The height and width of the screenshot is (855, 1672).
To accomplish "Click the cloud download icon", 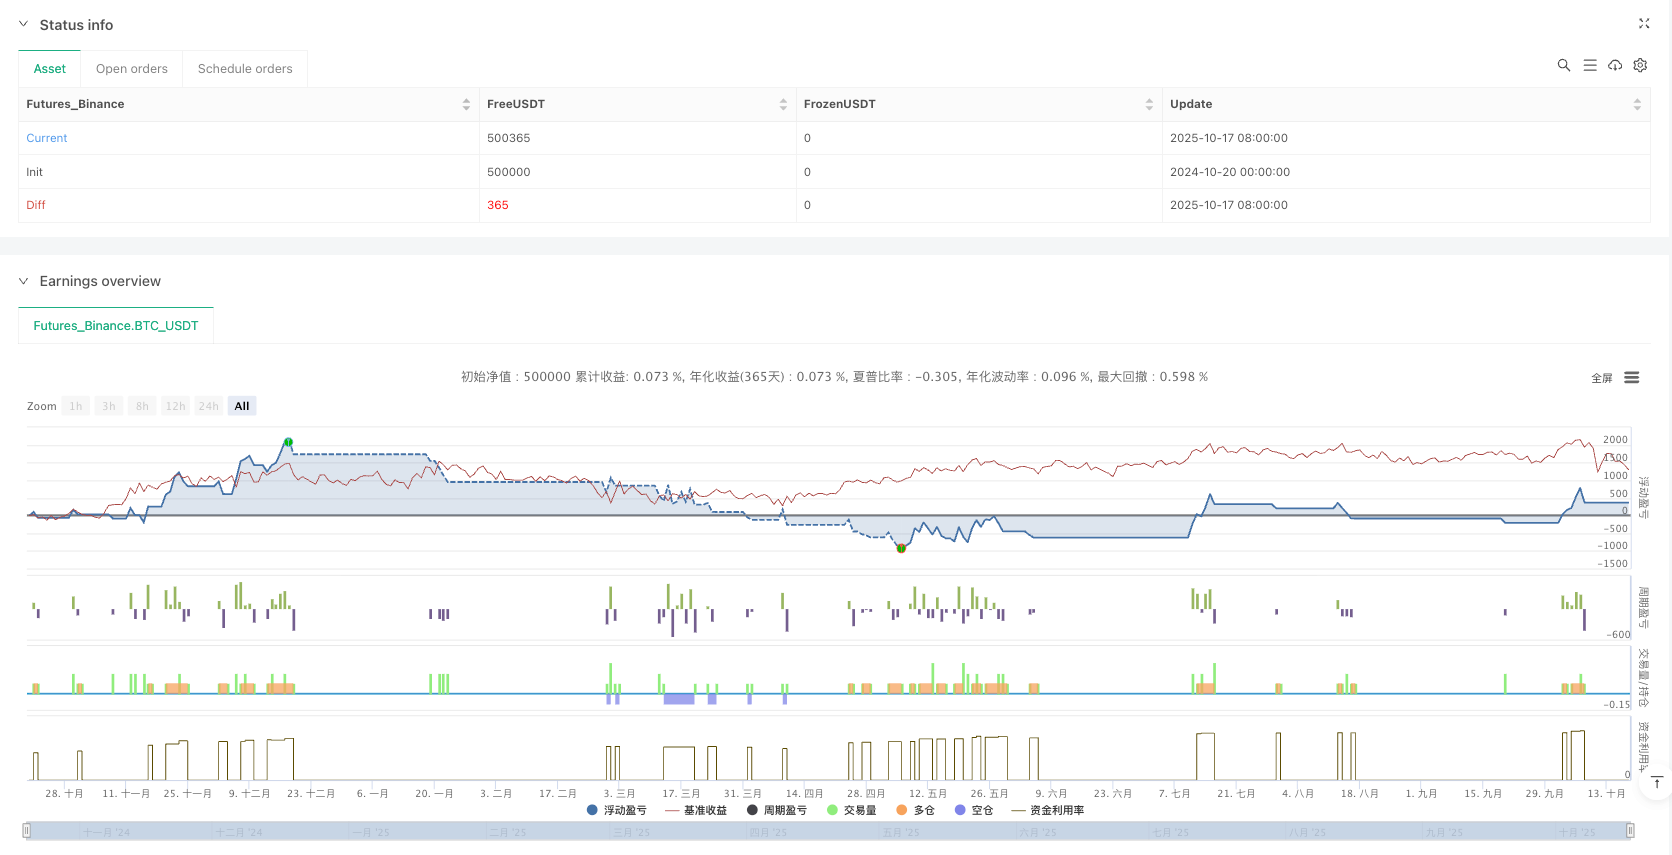I will tap(1614, 65).
